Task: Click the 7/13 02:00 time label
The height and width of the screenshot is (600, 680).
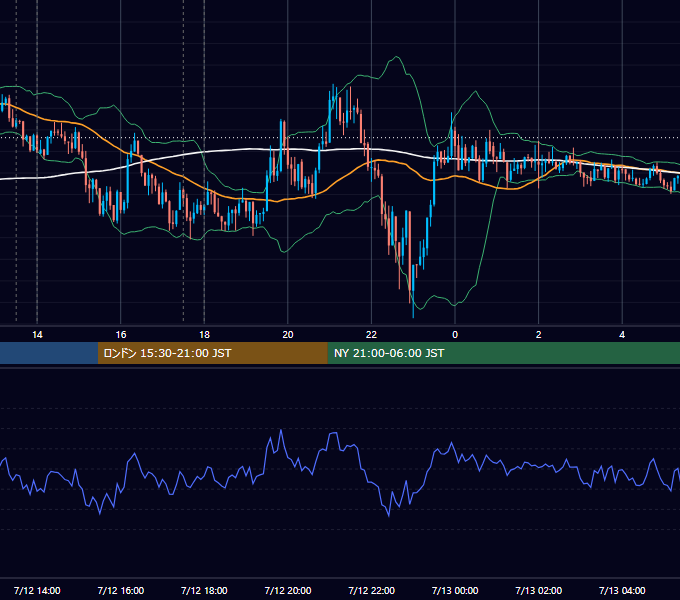Action: coord(539,590)
